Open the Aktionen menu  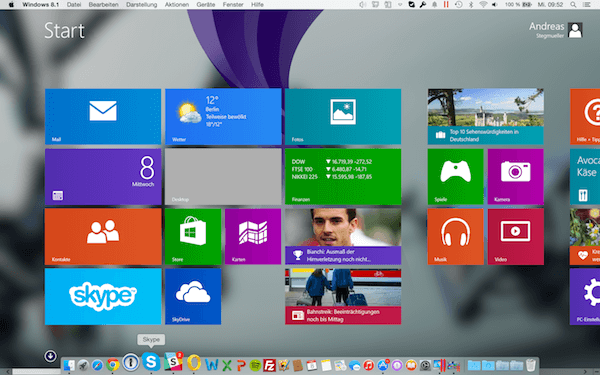pos(177,5)
